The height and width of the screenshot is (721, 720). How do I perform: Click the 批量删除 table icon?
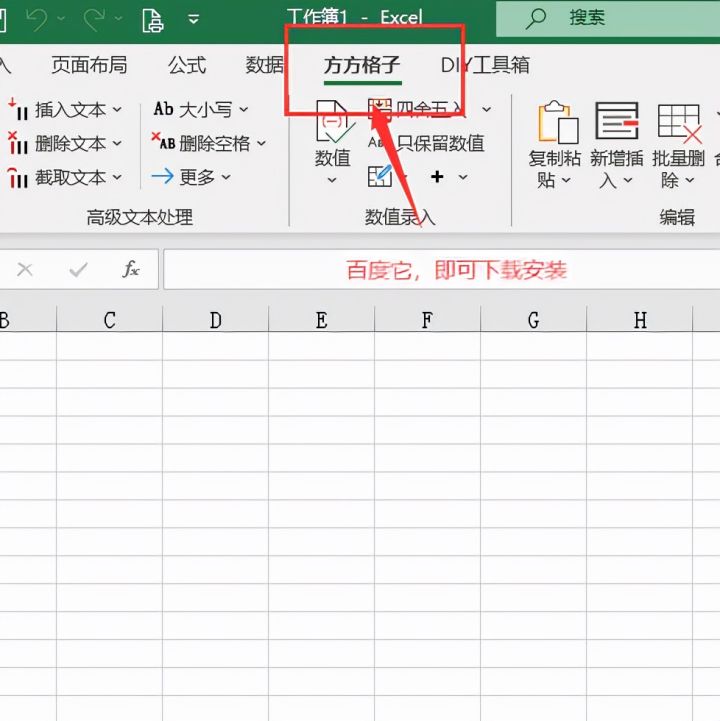(x=680, y=123)
